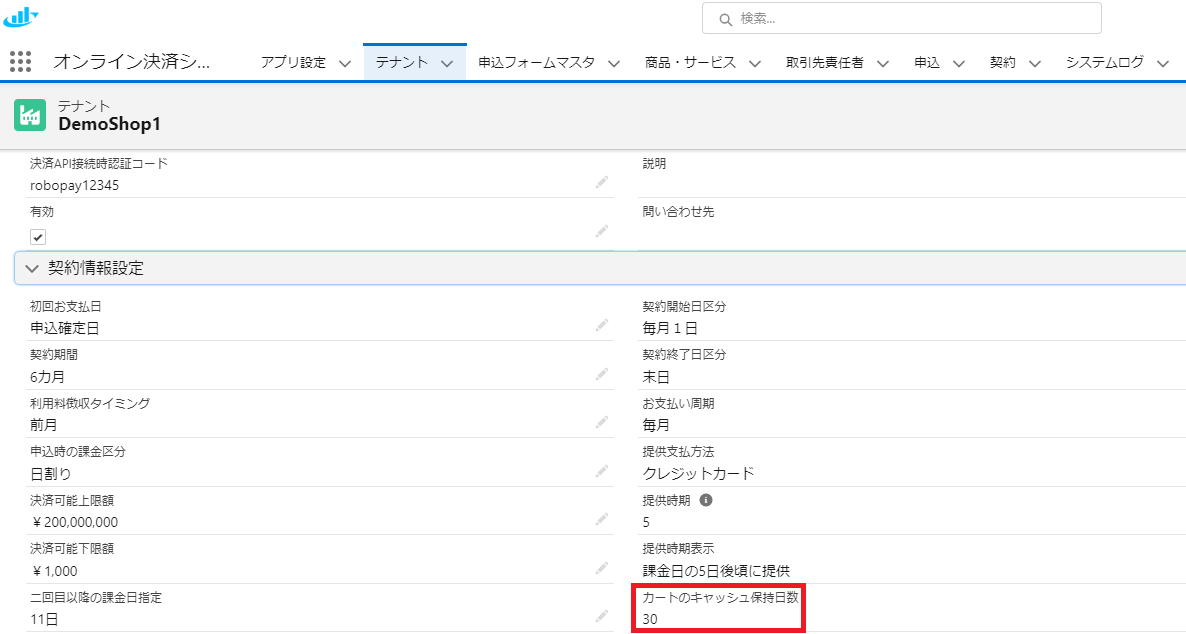Click the edit pencil for 契約期間
Image resolution: width=1186 pixels, height=634 pixels.
(x=602, y=374)
